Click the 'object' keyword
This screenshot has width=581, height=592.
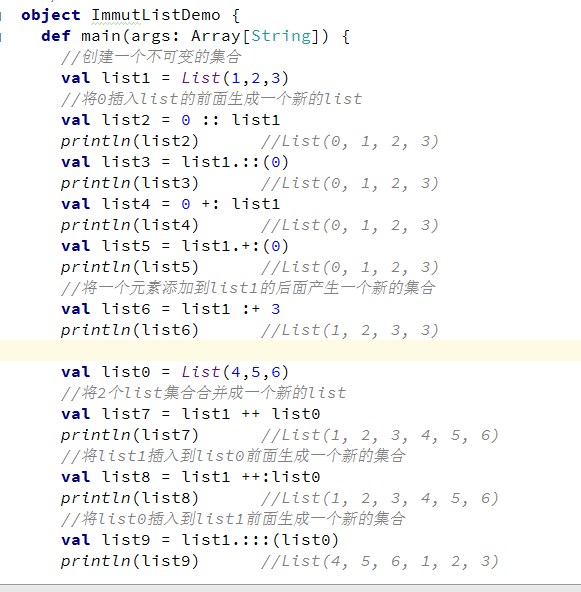click(x=51, y=15)
